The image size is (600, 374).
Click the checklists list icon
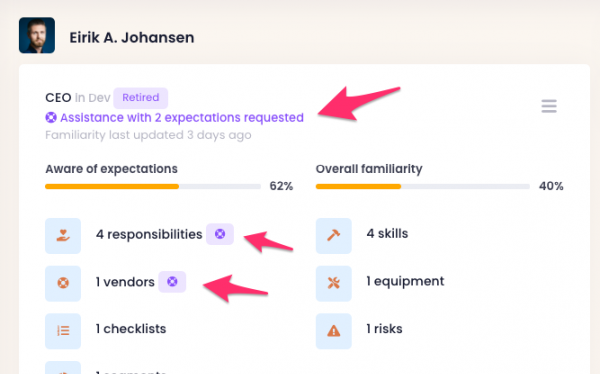click(63, 331)
